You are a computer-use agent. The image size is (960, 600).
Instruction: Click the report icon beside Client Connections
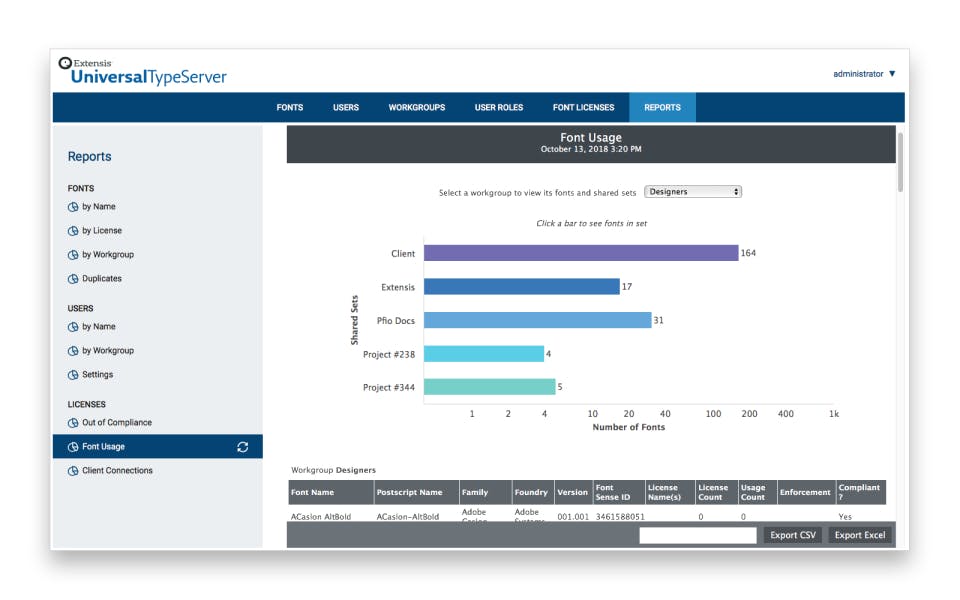[x=73, y=471]
